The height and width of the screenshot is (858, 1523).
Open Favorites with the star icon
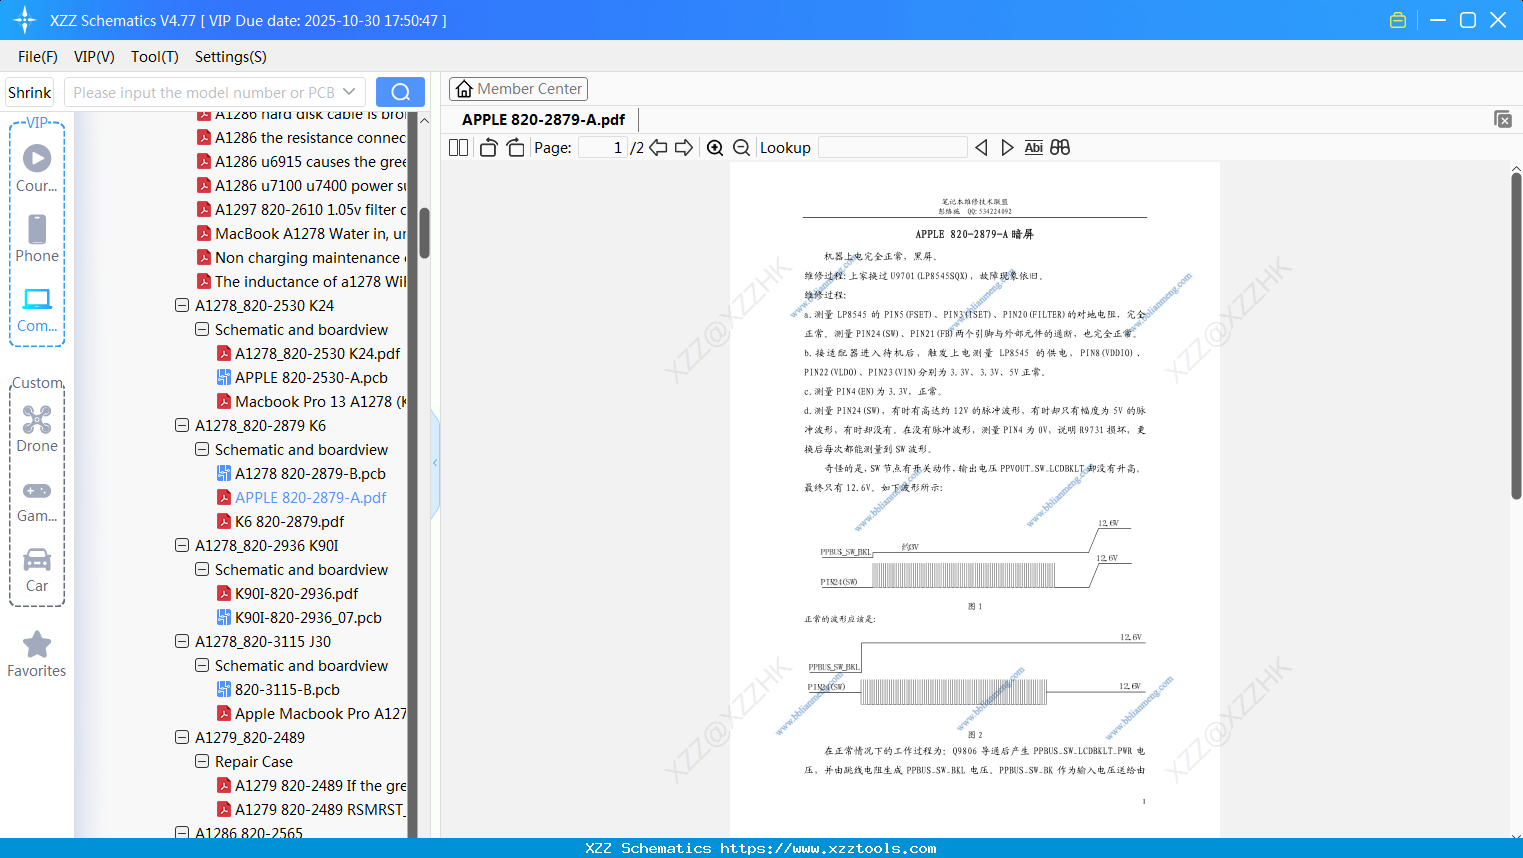pos(37,654)
